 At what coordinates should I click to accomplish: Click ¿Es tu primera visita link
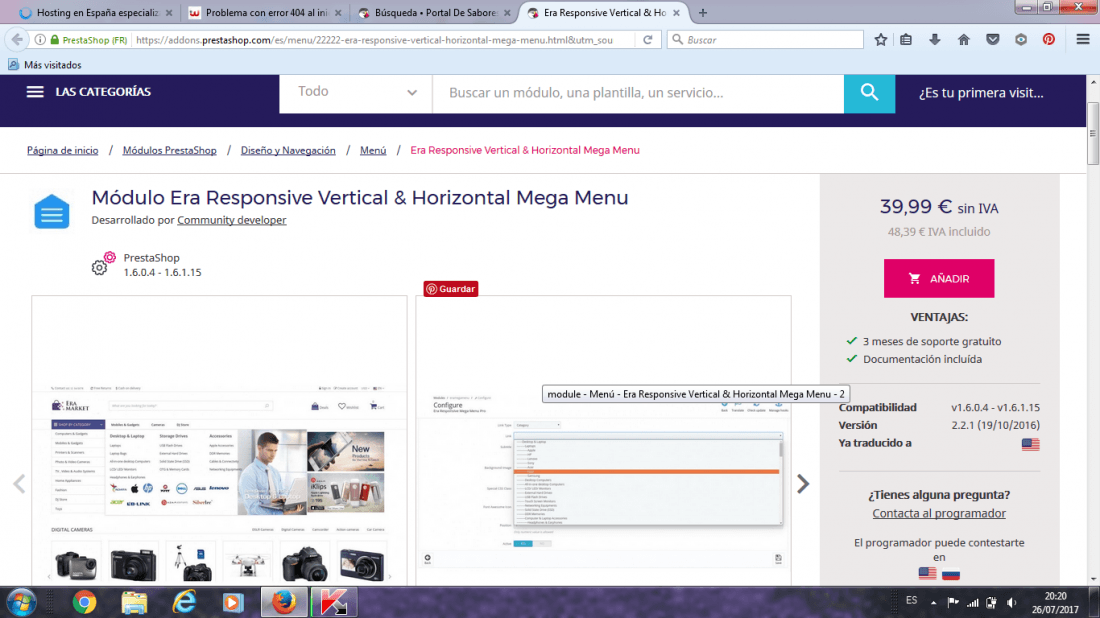(981, 93)
